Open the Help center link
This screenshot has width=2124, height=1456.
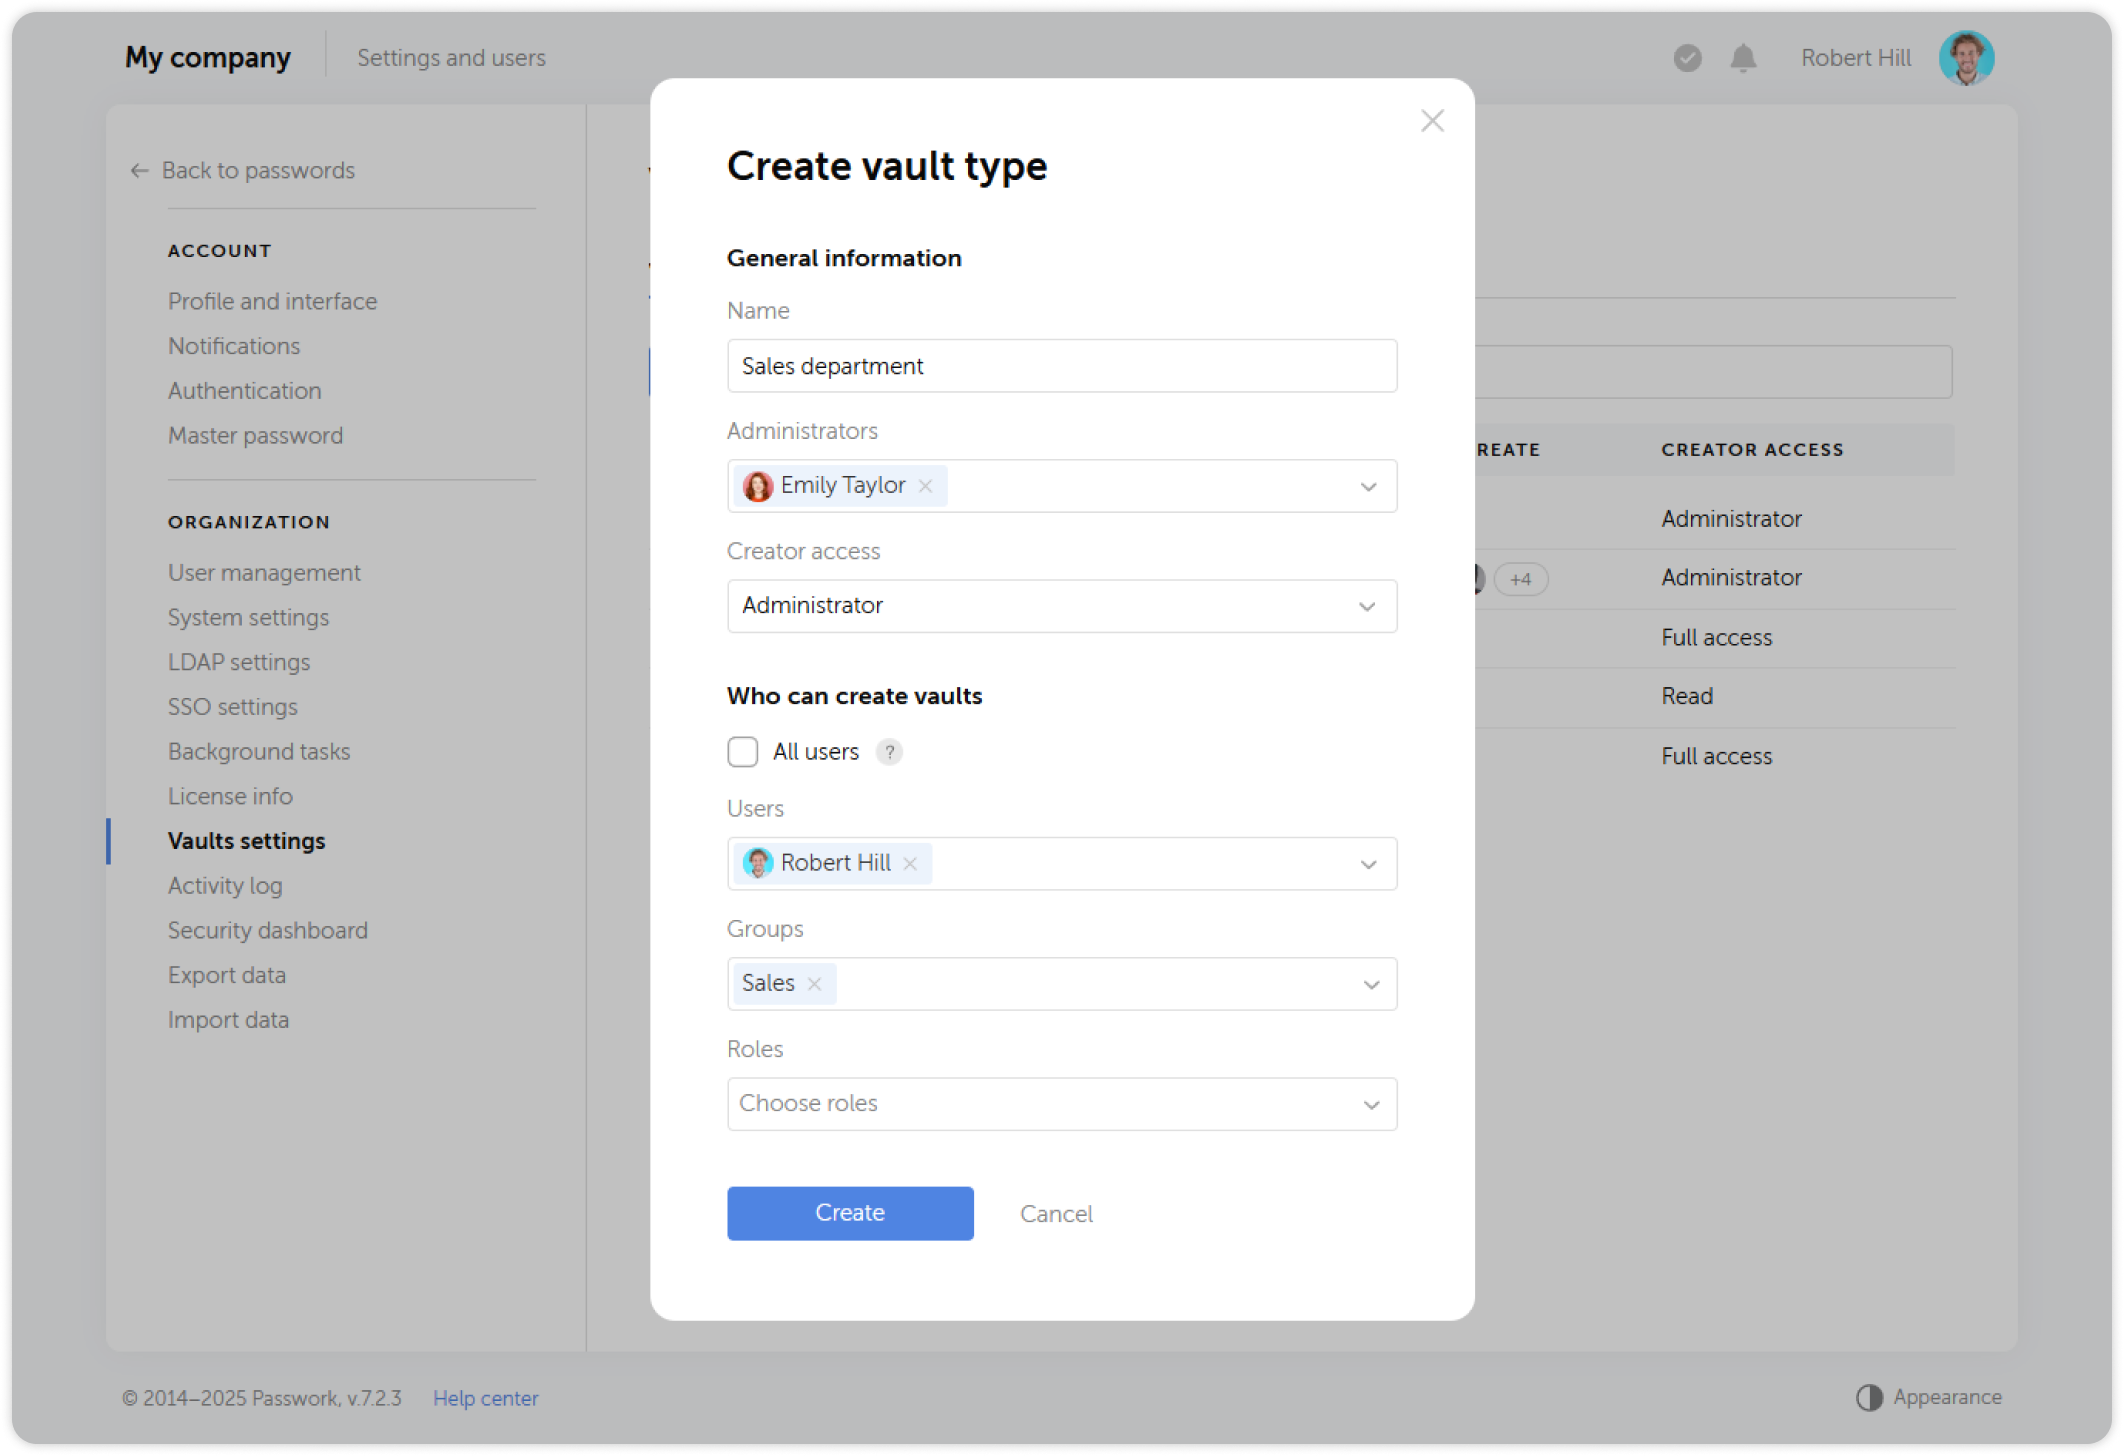pyautogui.click(x=486, y=1397)
